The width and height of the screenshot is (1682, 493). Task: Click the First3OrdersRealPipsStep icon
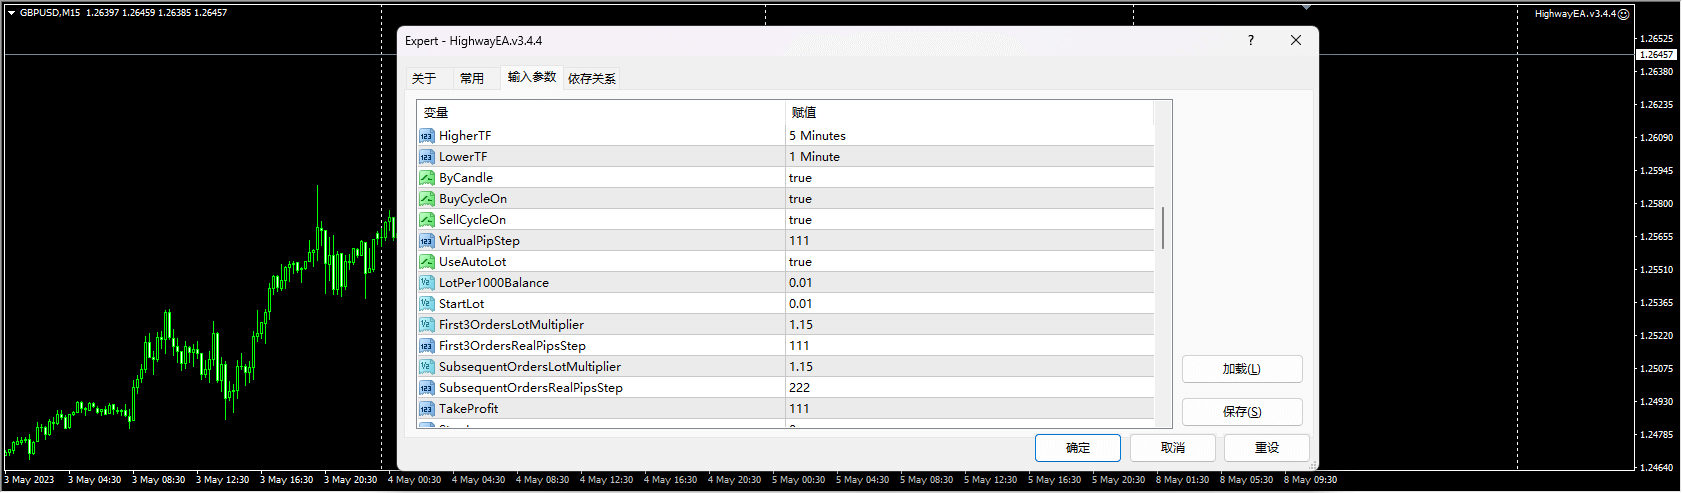pyautogui.click(x=427, y=346)
